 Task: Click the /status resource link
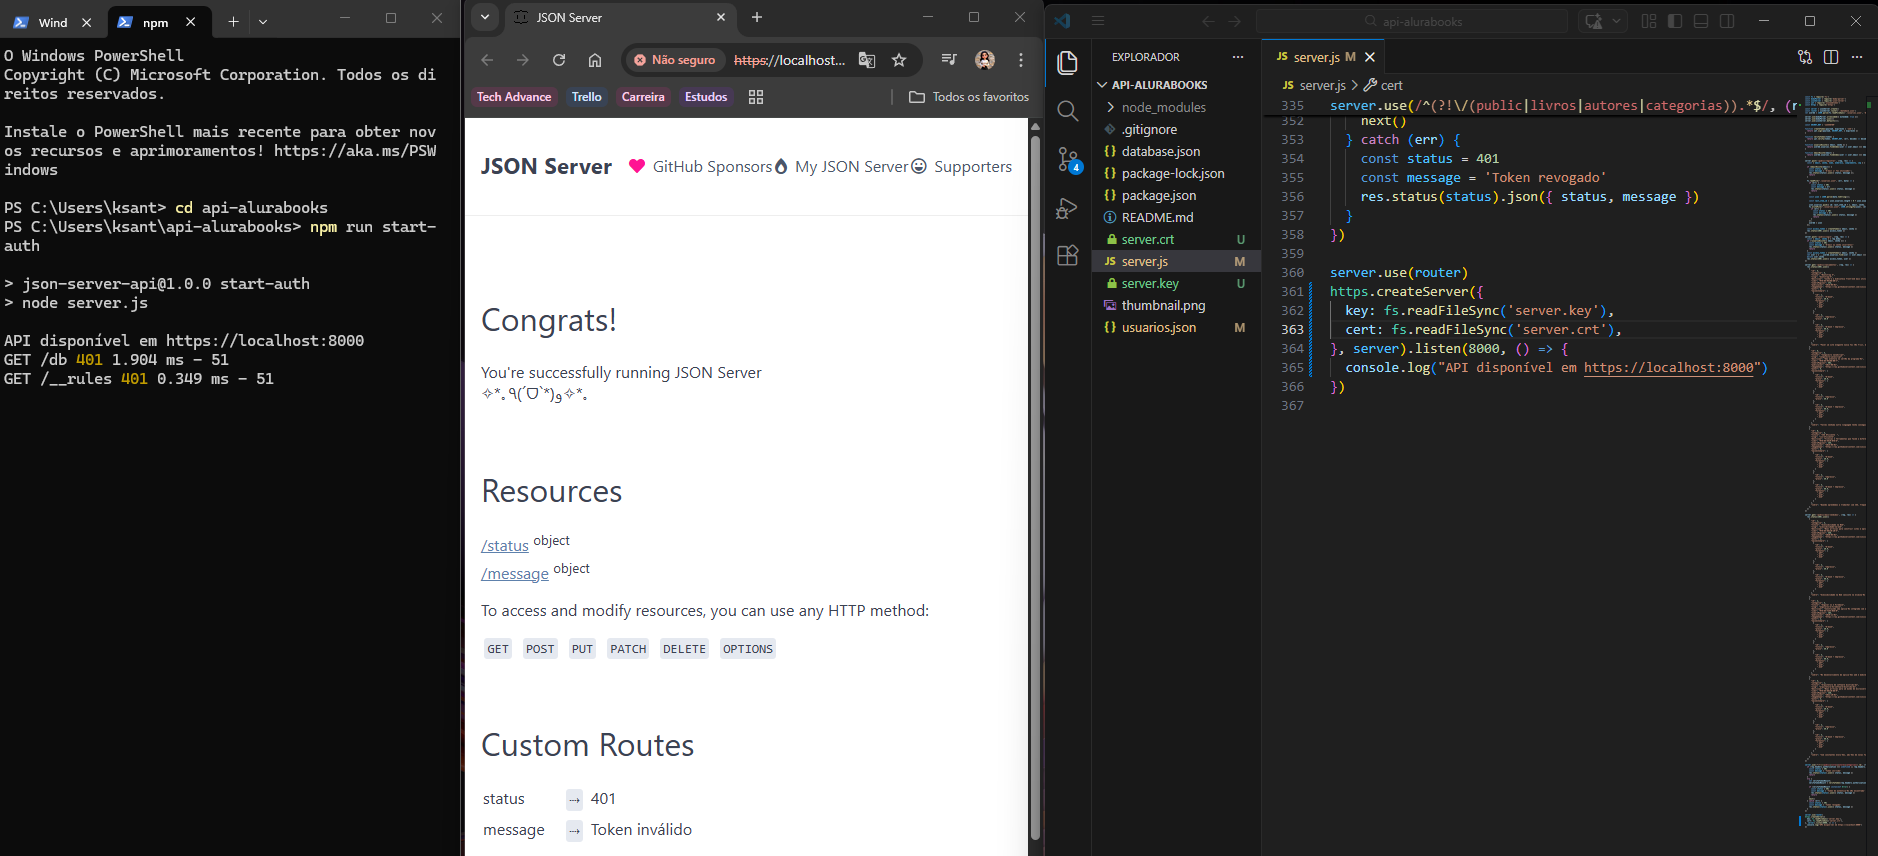point(505,546)
